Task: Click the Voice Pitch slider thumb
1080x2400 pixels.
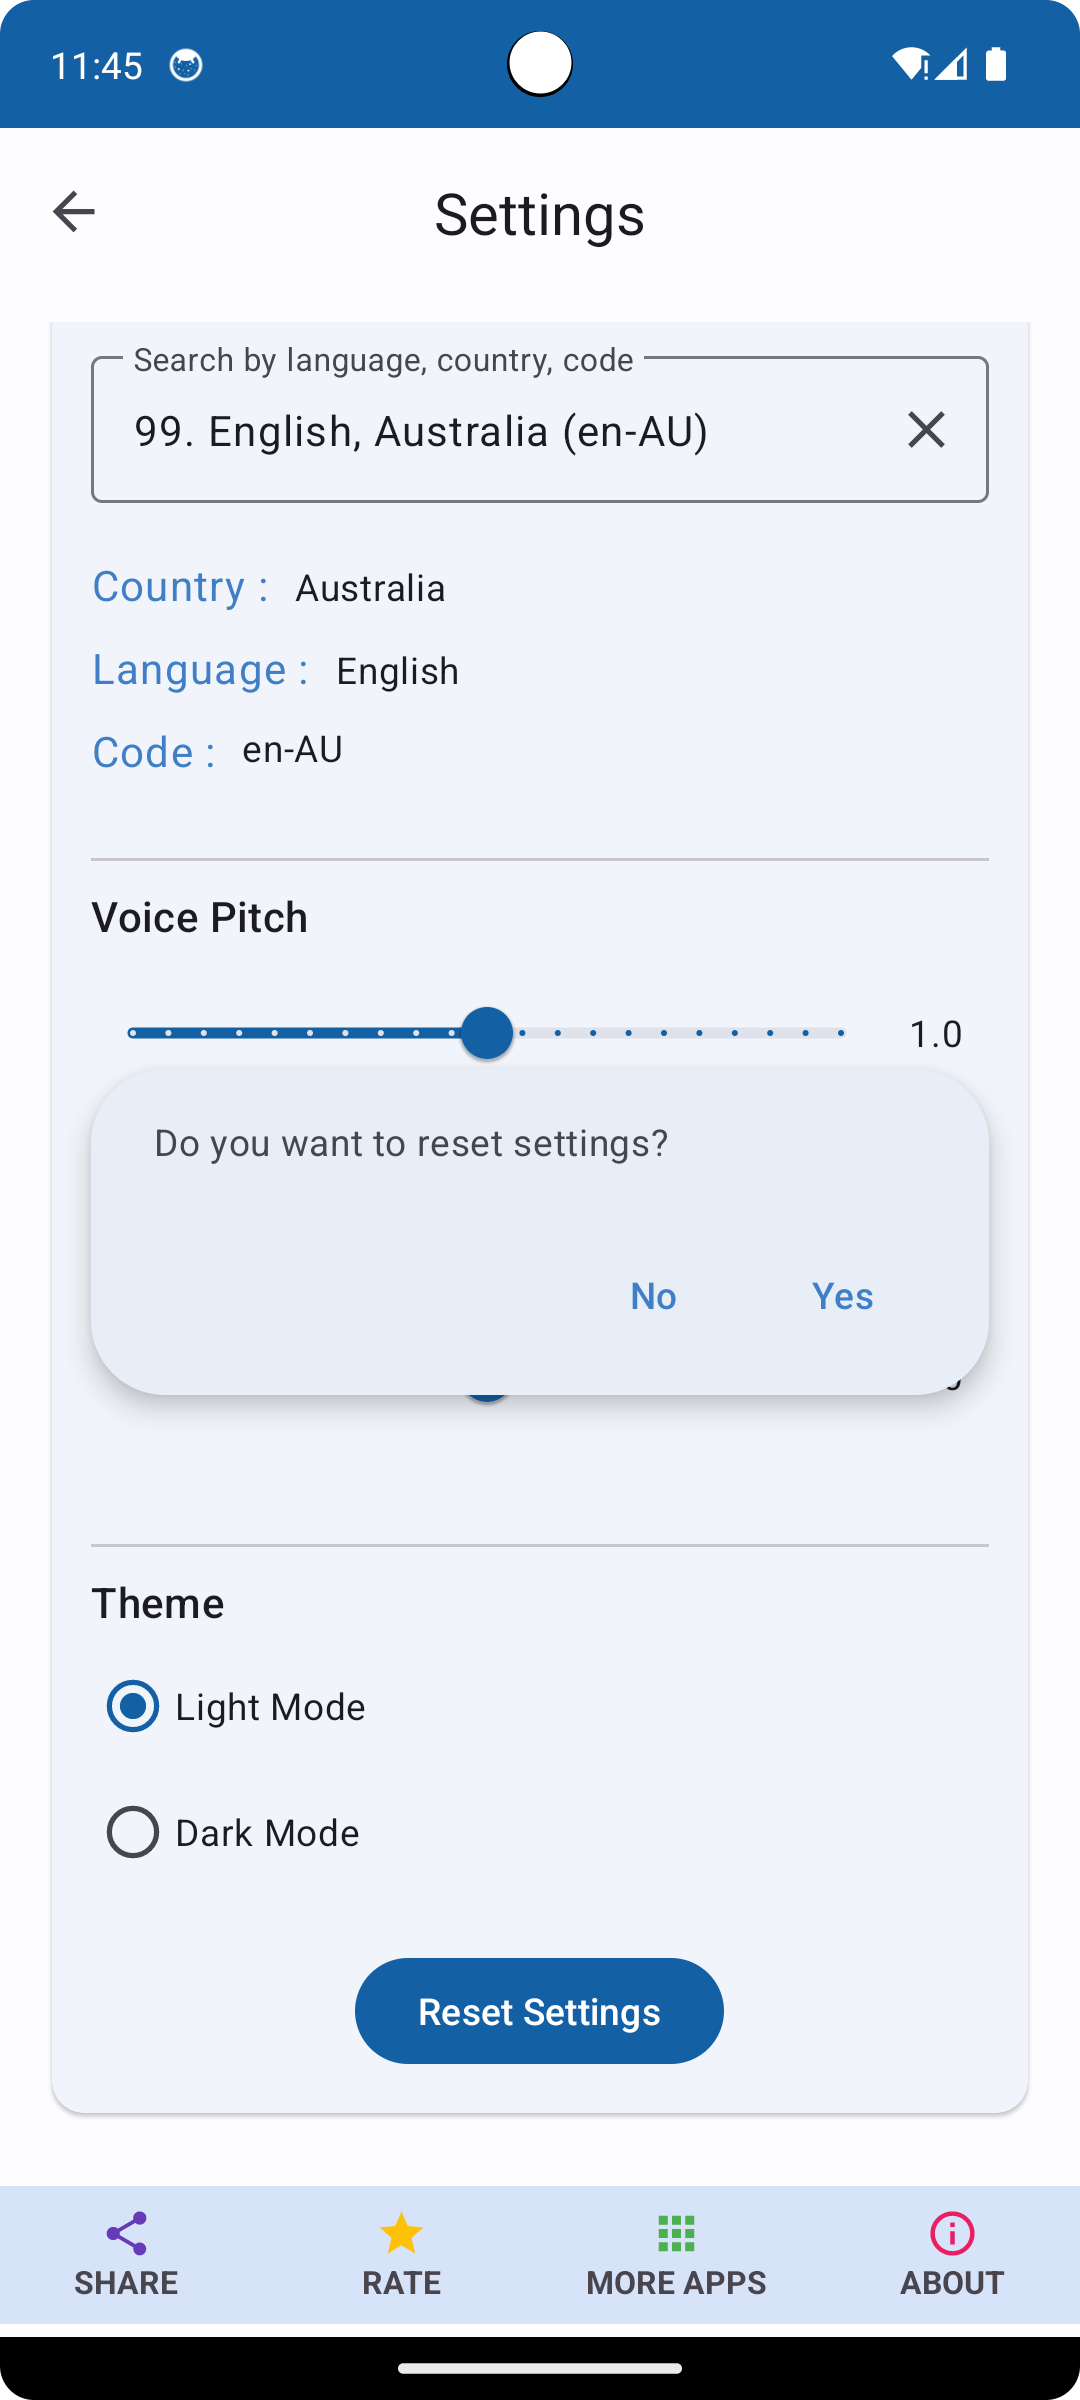Action: coord(487,1033)
